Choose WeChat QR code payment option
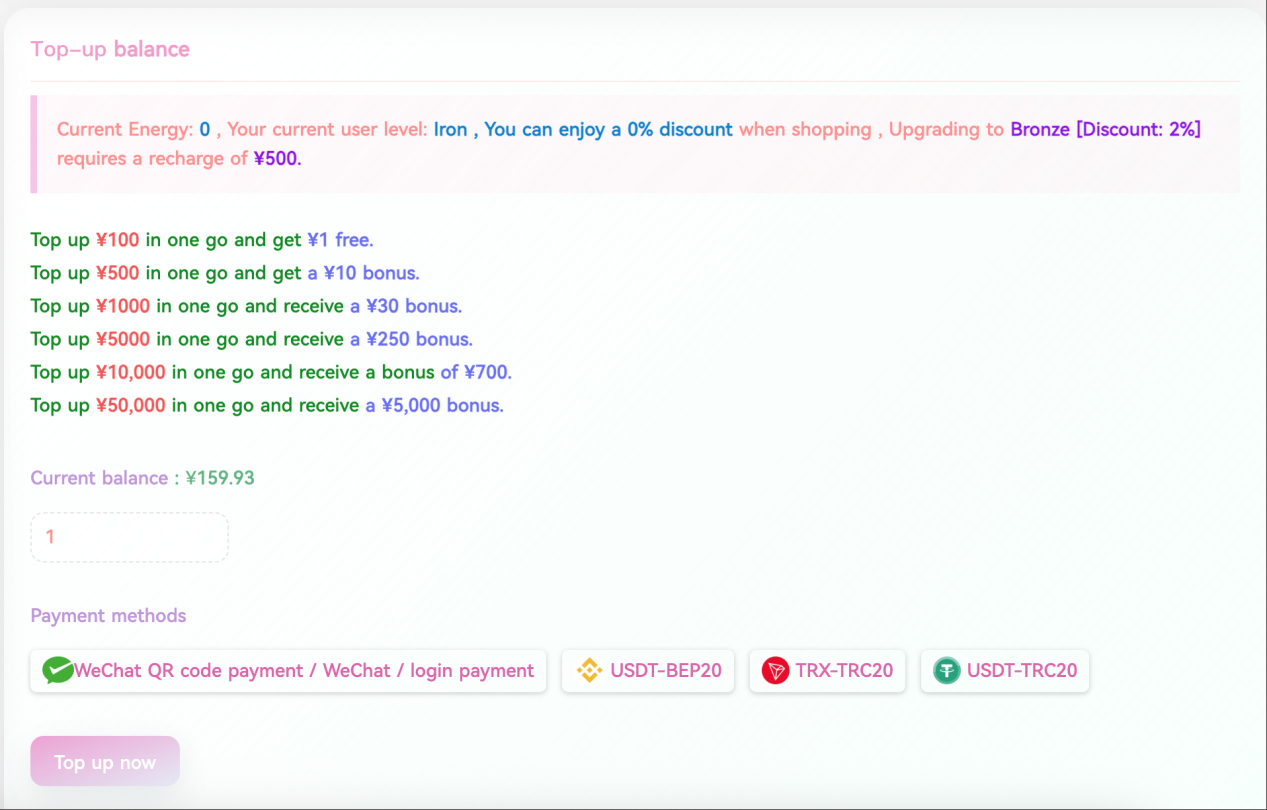This screenshot has height=810, width=1267. (x=288, y=671)
